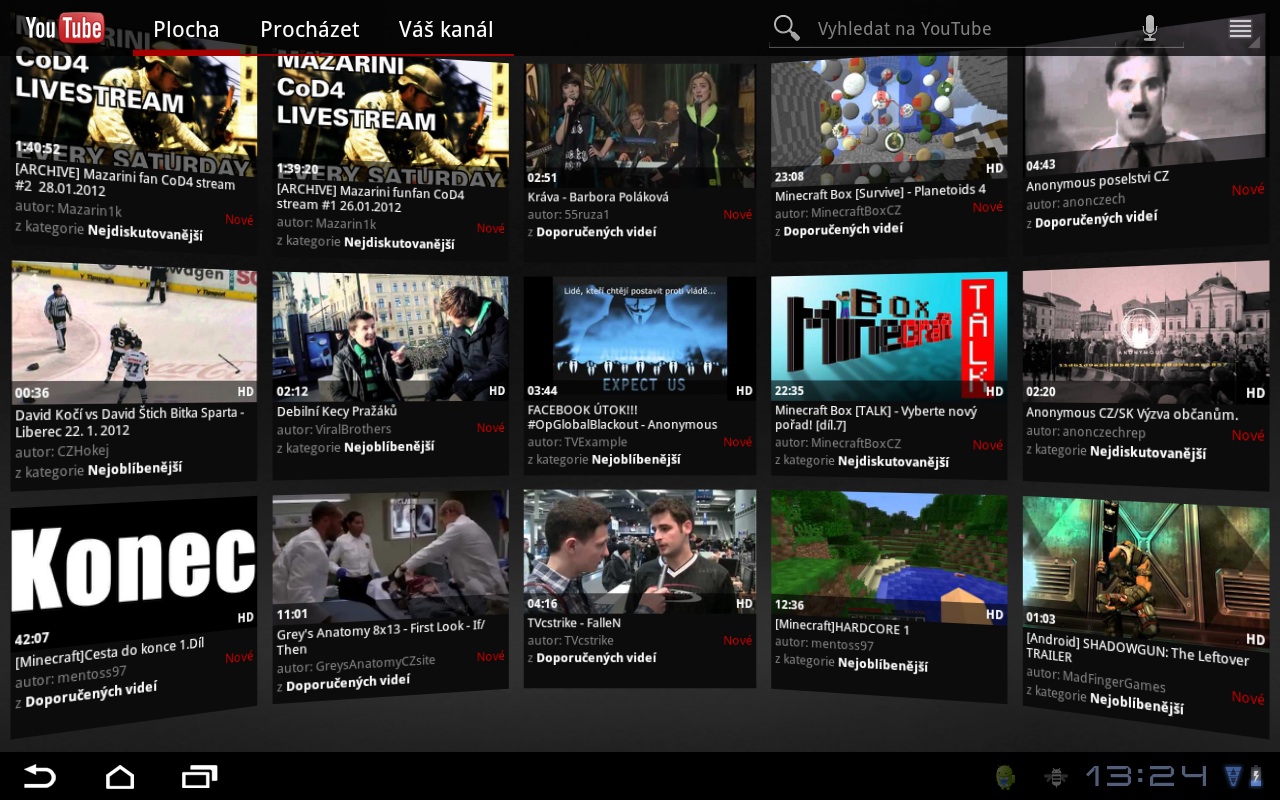Tap duration label 42:07 on Konec video
Image resolution: width=1280 pixels, height=800 pixels.
[x=32, y=638]
